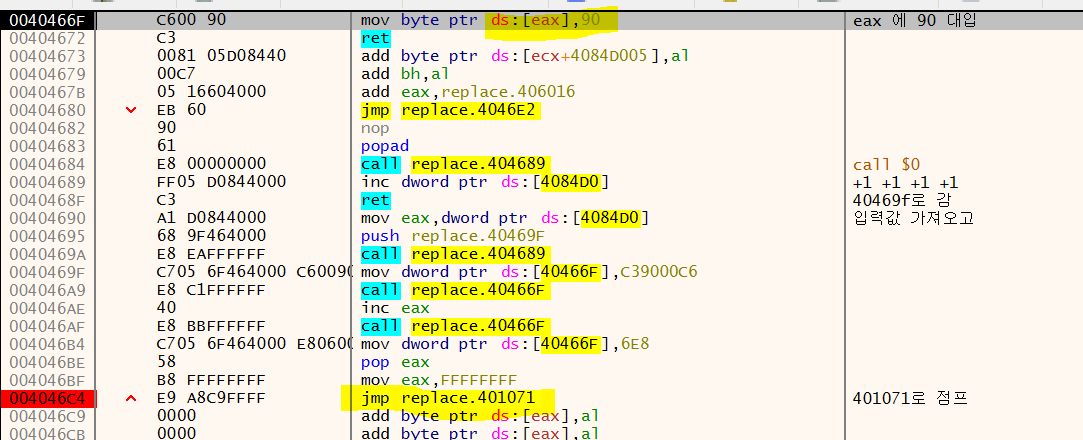Click instruction 'mov byte ptr ds:[eax],90'
This screenshot has height=440, width=1083.
(x=481, y=20)
